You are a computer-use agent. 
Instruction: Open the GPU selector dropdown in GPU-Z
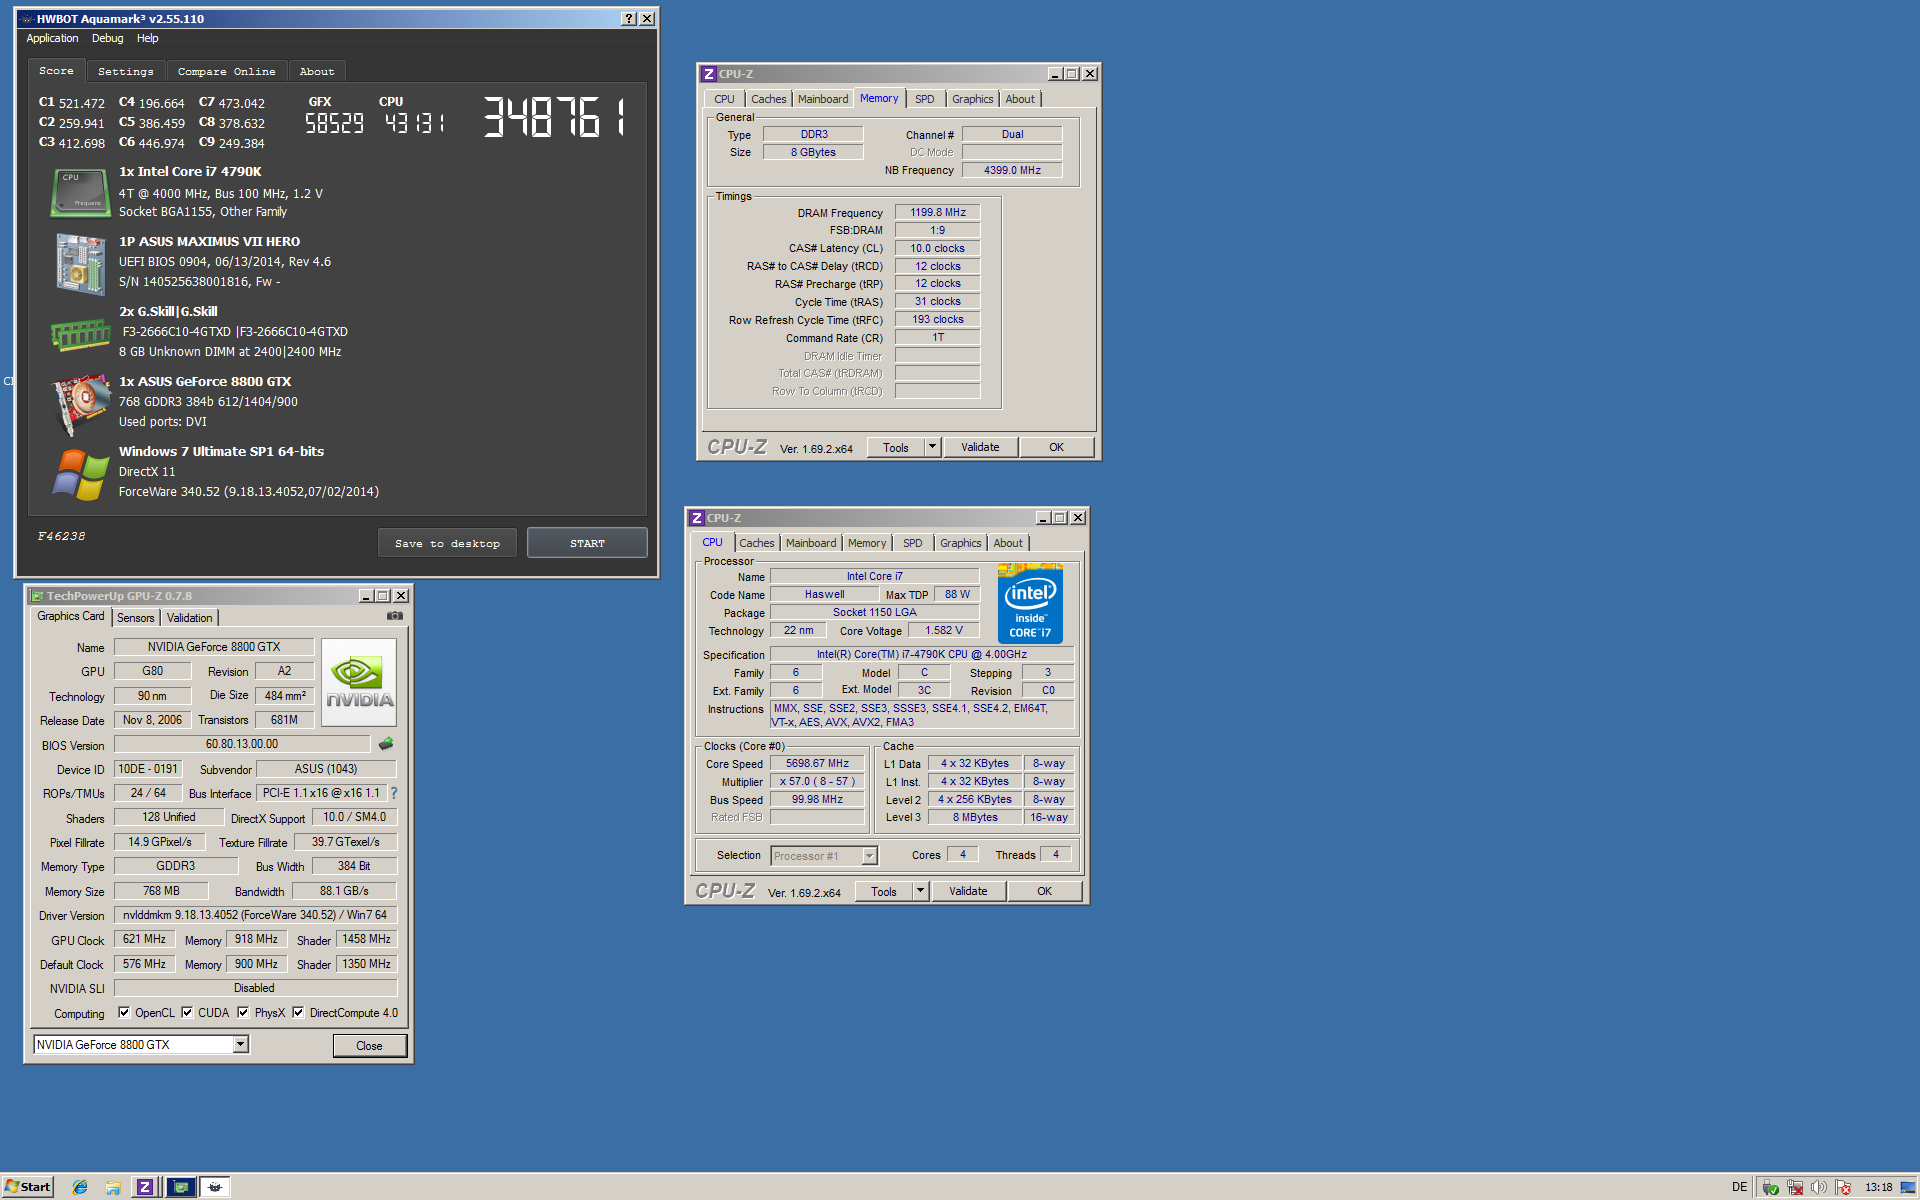click(240, 1045)
